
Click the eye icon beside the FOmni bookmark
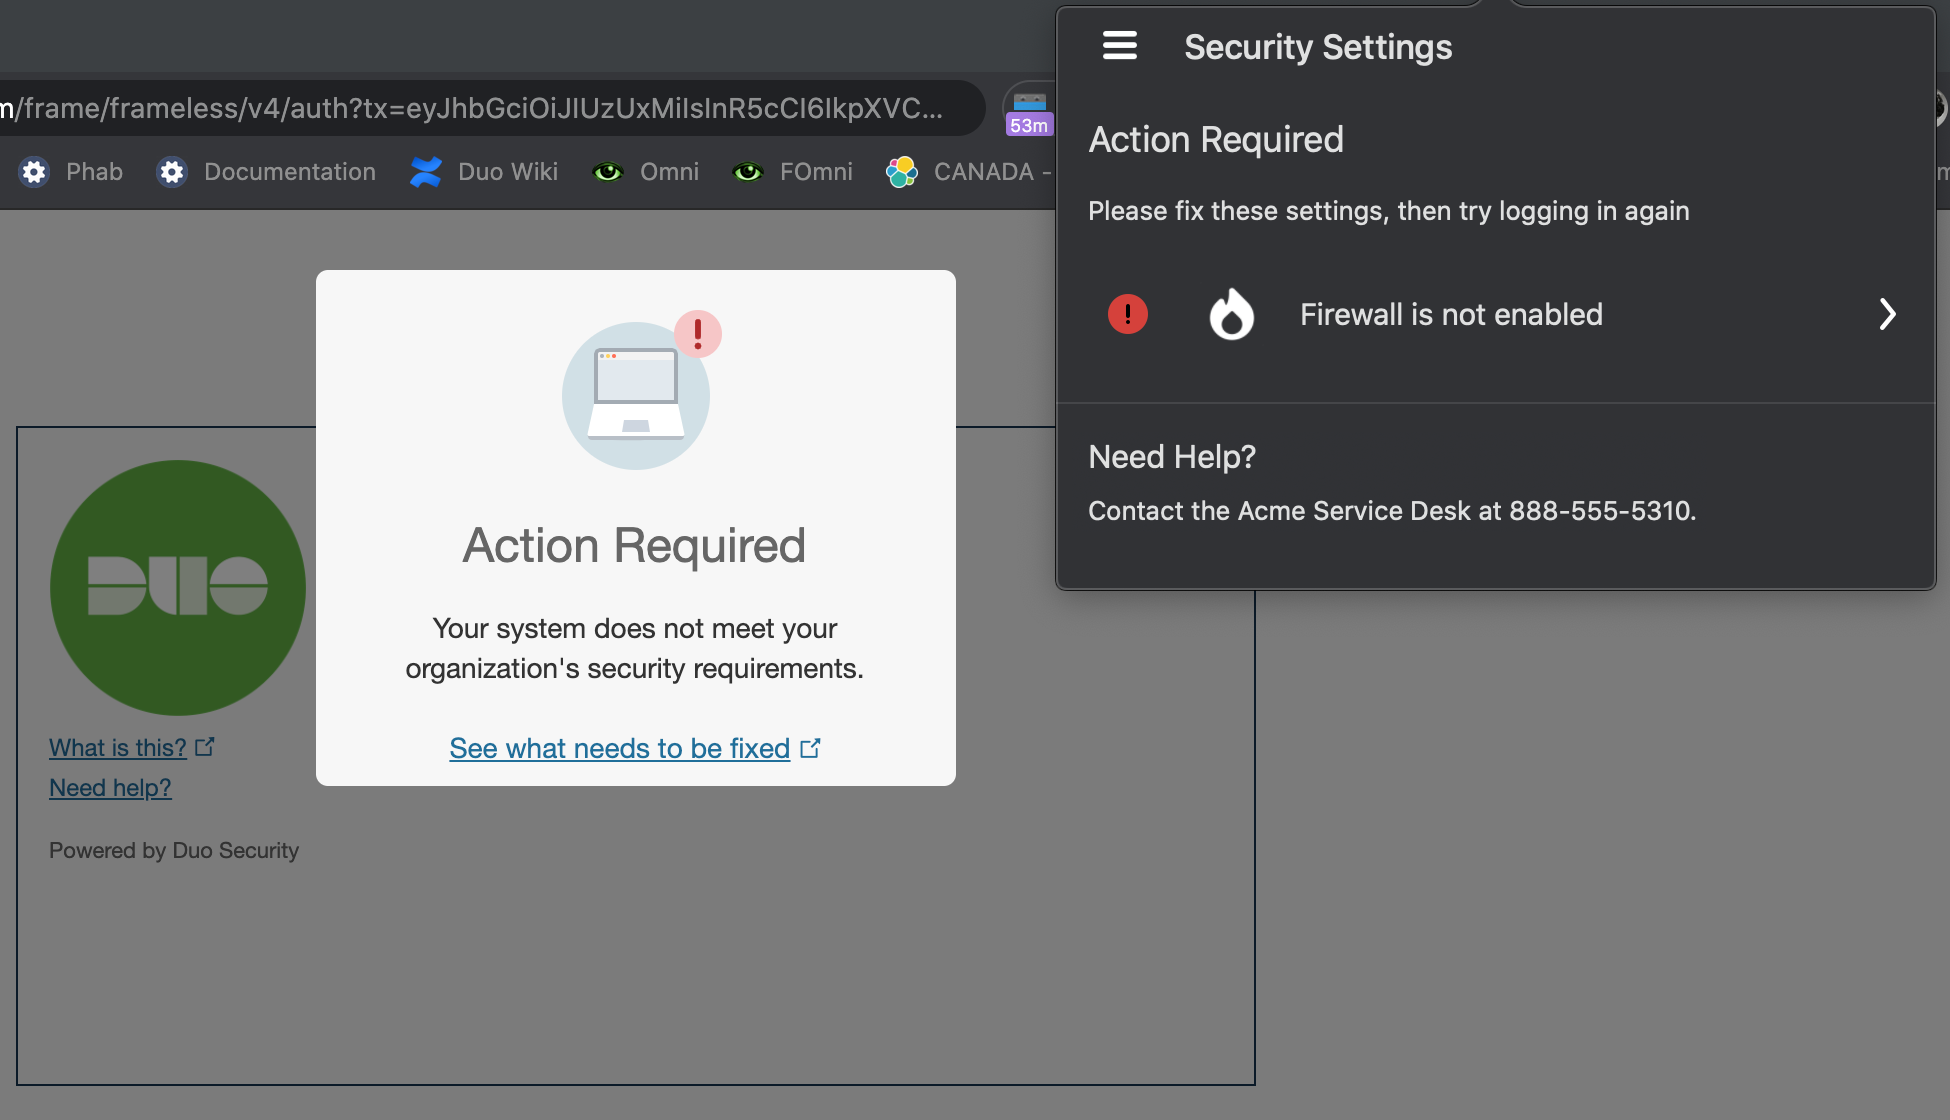(748, 172)
